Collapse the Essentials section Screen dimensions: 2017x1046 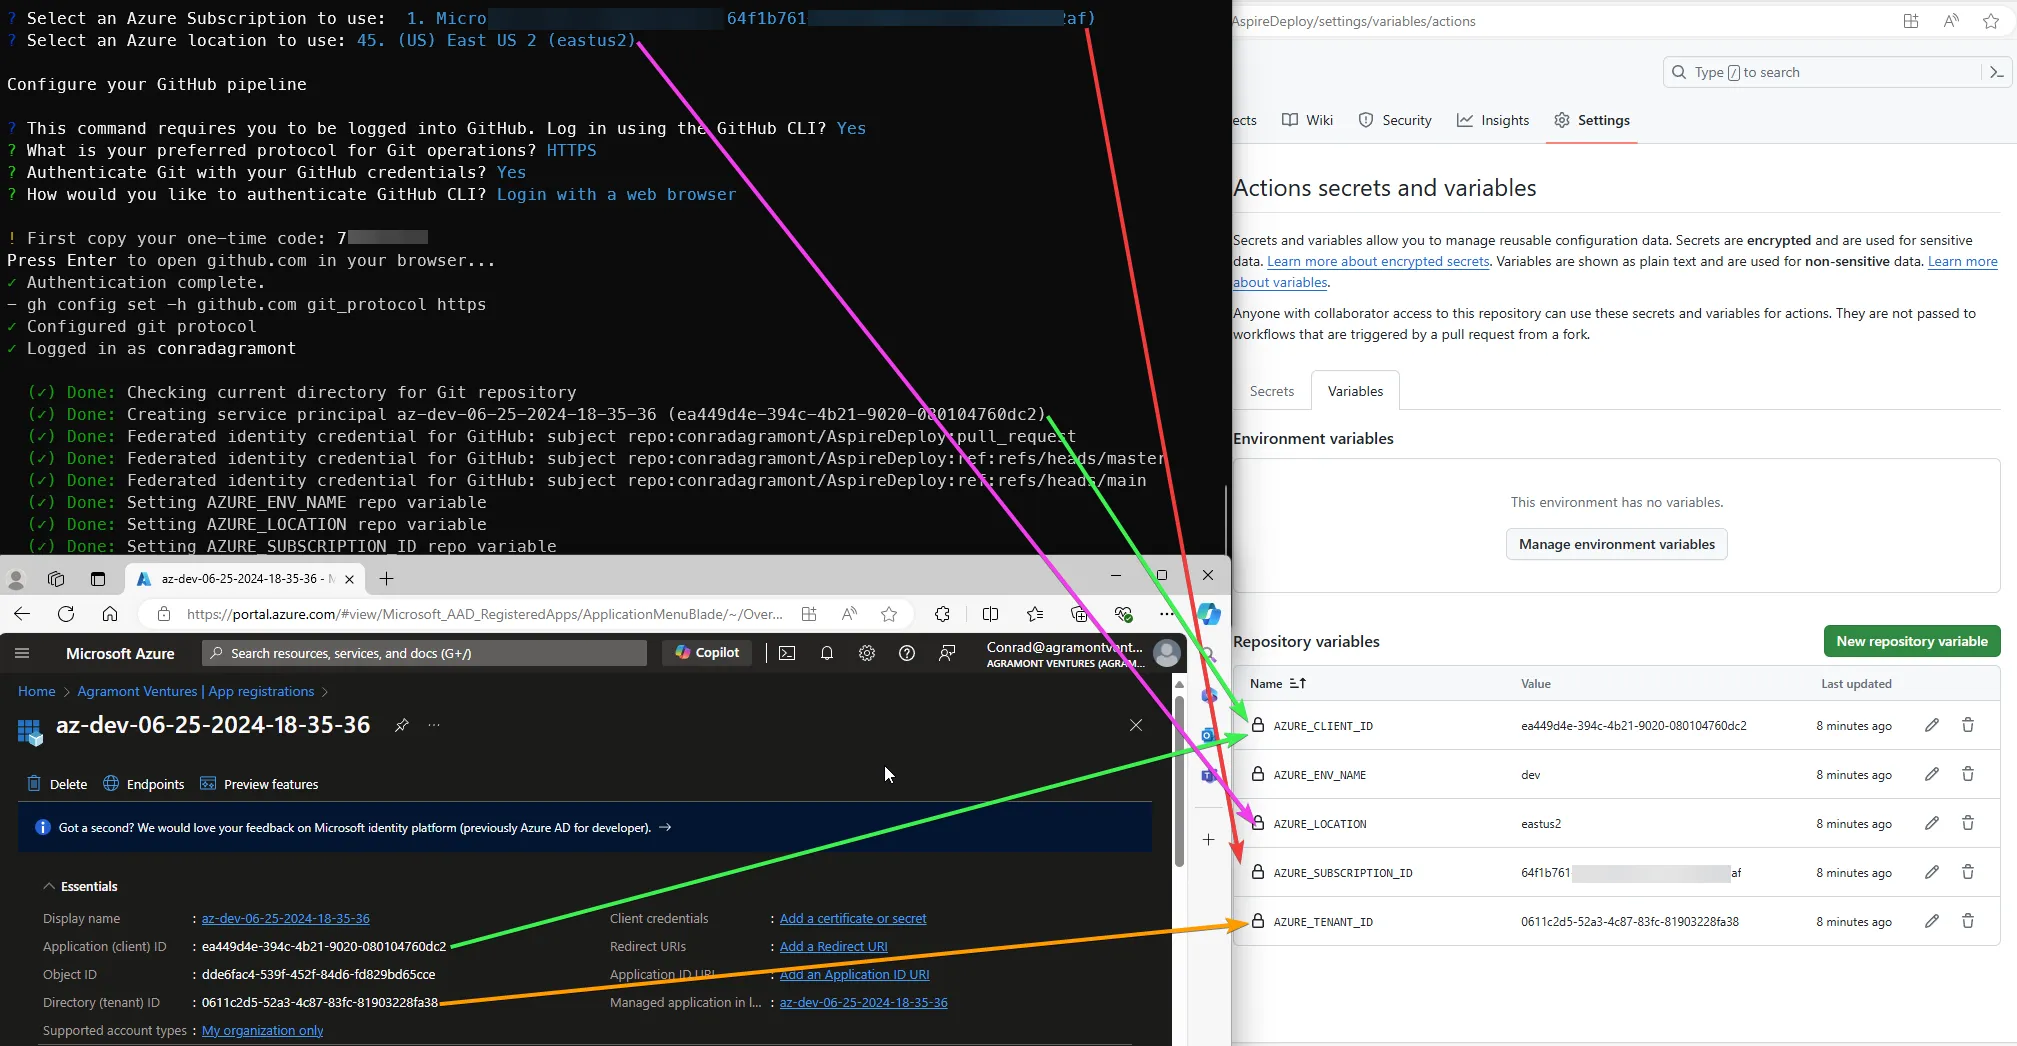(80, 886)
